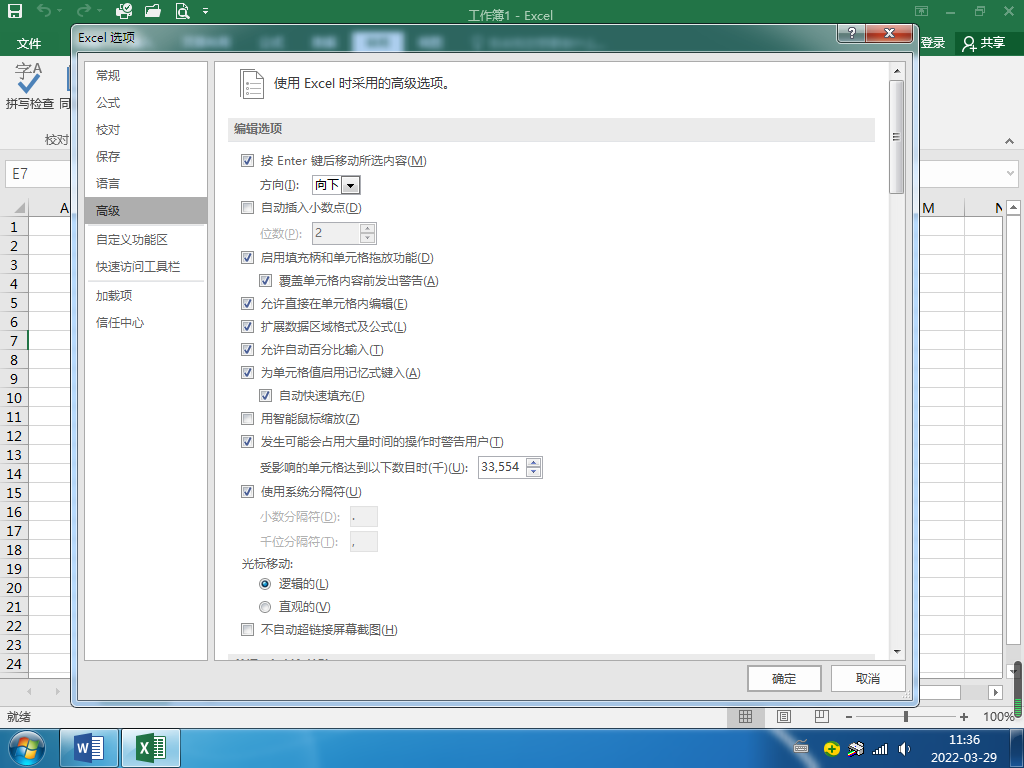Toggle use system separators checkbox

pos(248,492)
